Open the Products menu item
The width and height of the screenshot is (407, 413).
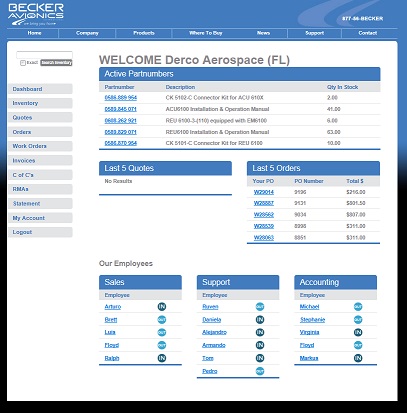pos(144,33)
